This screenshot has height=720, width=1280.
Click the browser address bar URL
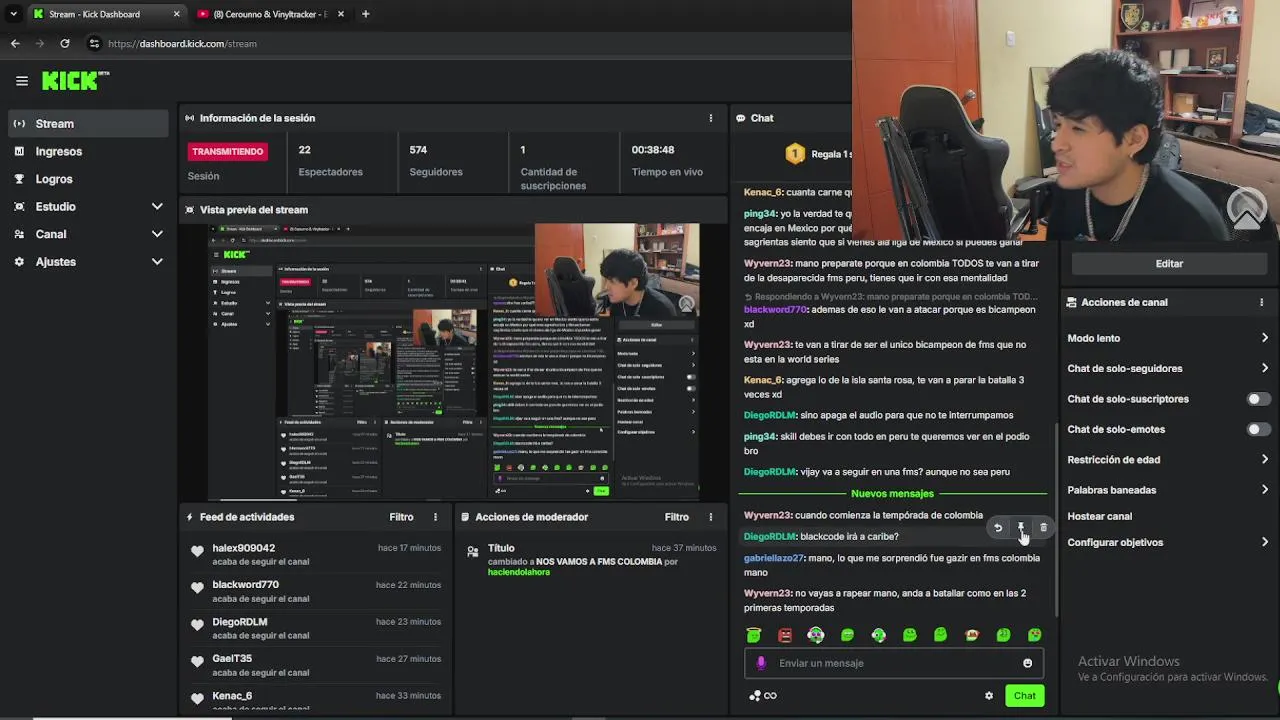point(182,44)
